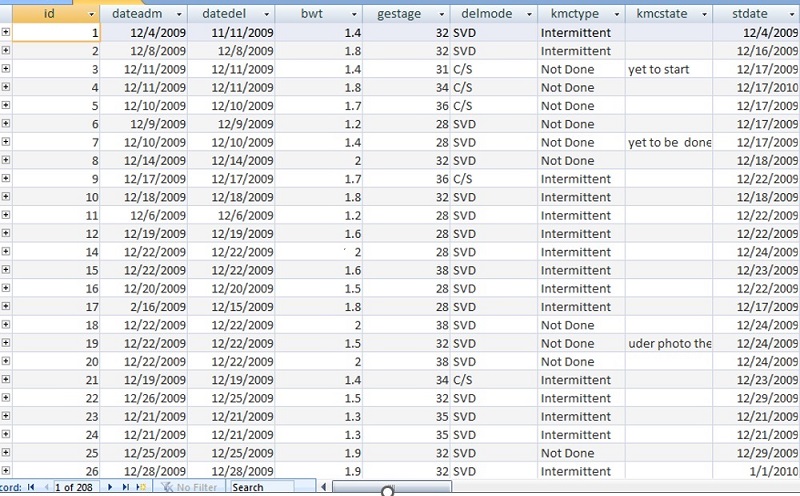The image size is (800, 496).
Task: Expand the plus box for record id 23
Action: tap(6, 416)
